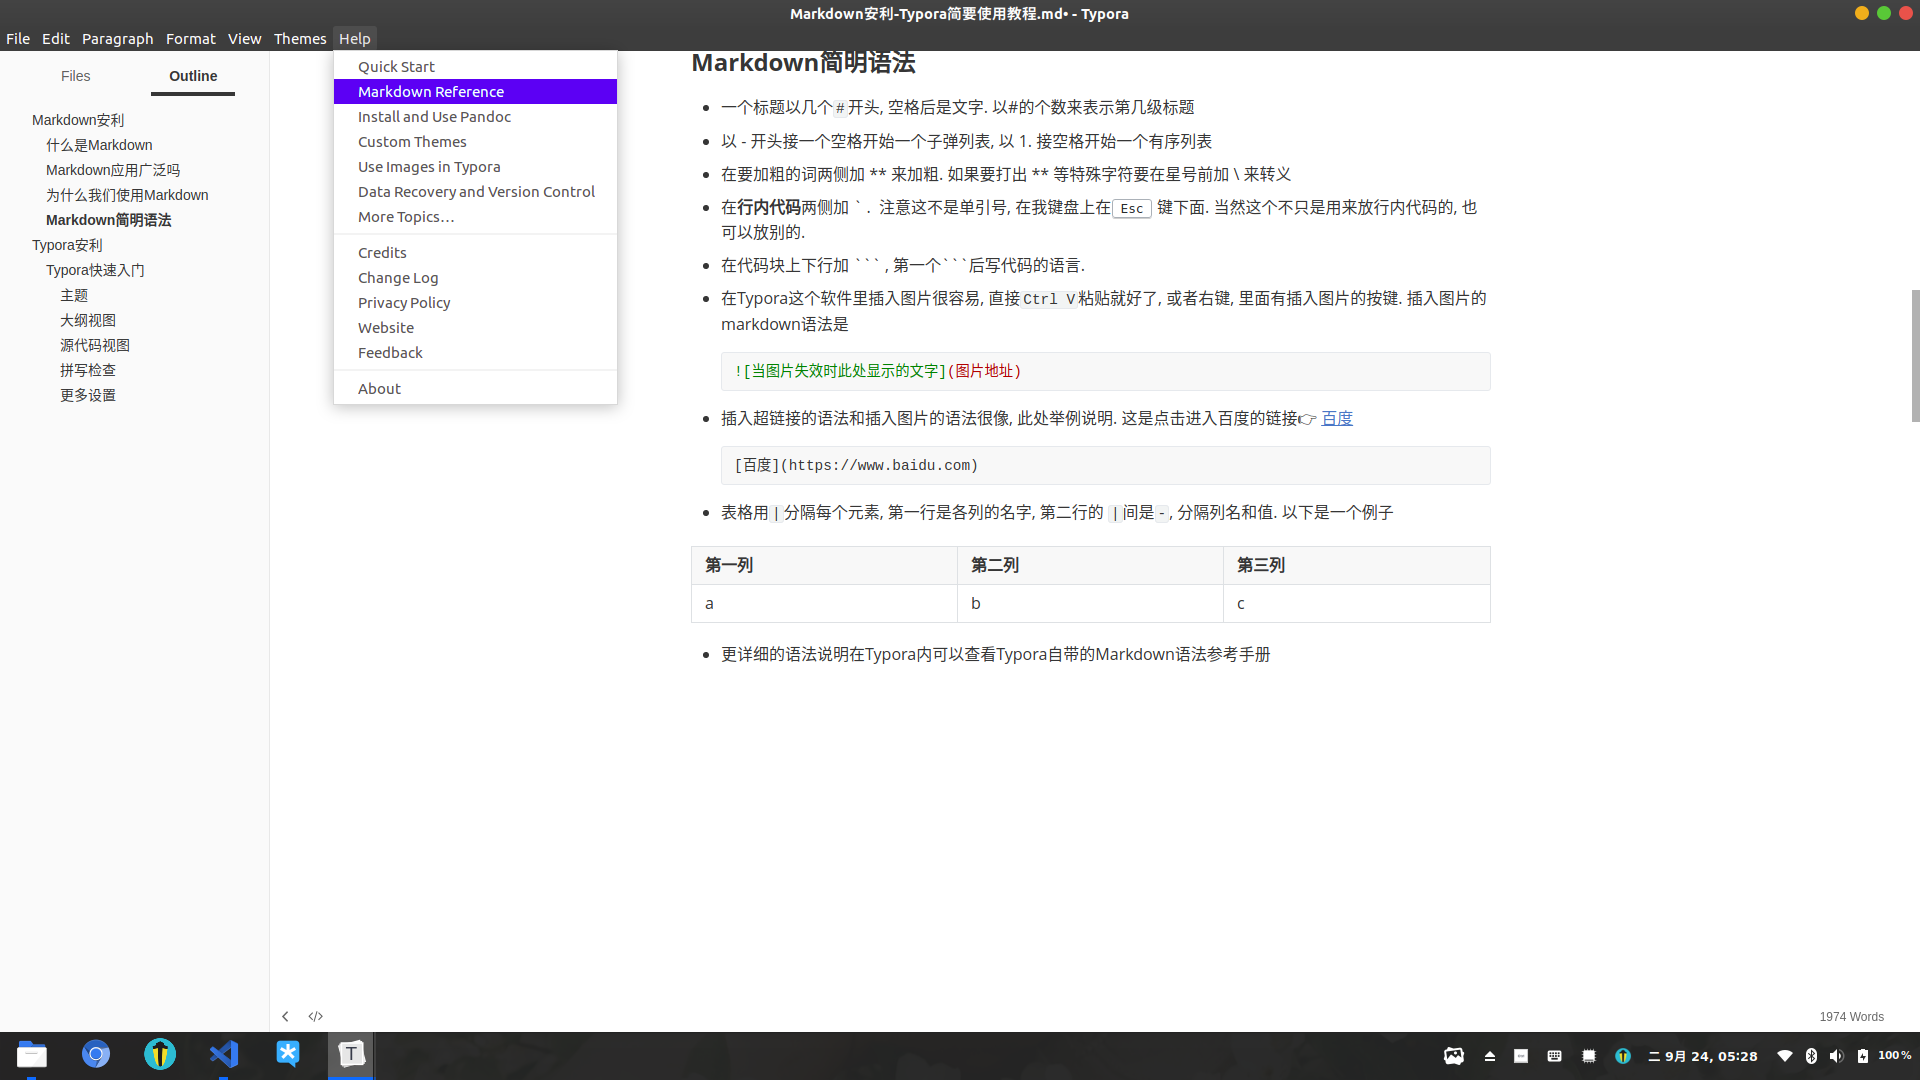Open the Format menu
The image size is (1920, 1080).
click(190, 39)
